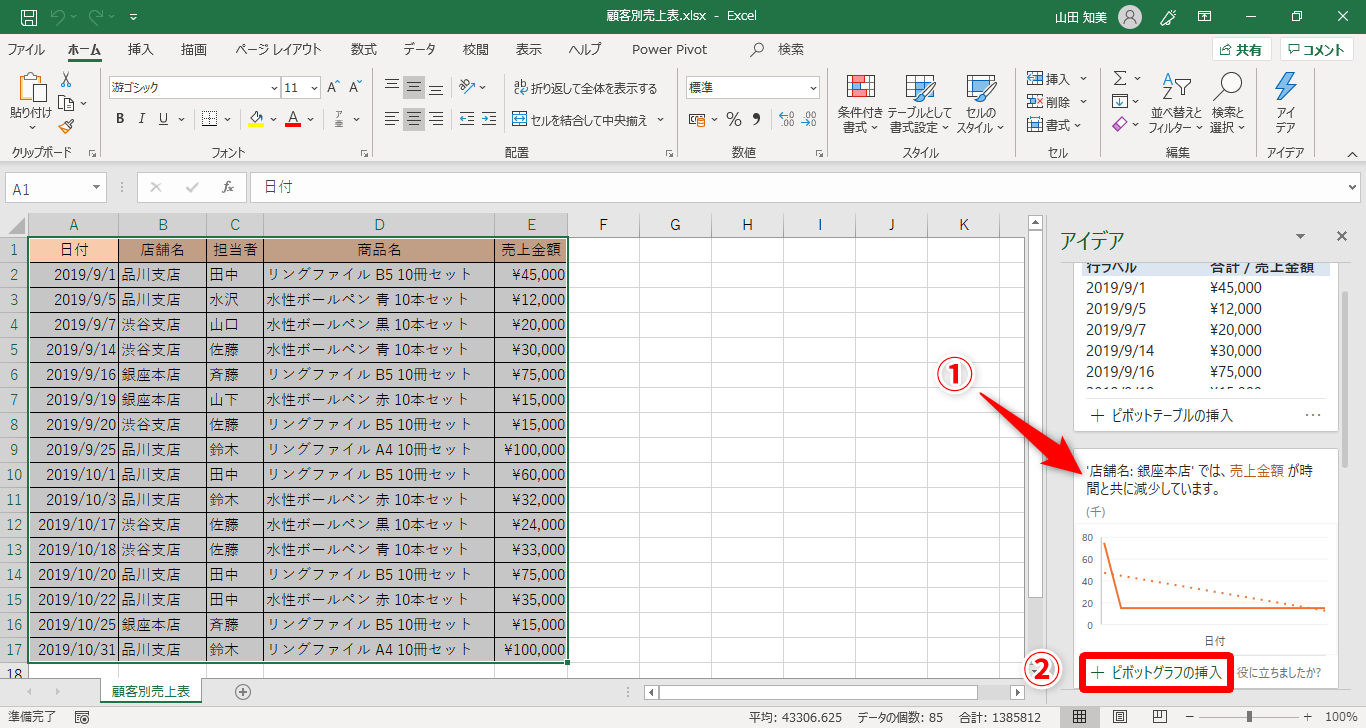Open 検索と選択 find and select menu

pyautogui.click(x=1228, y=103)
